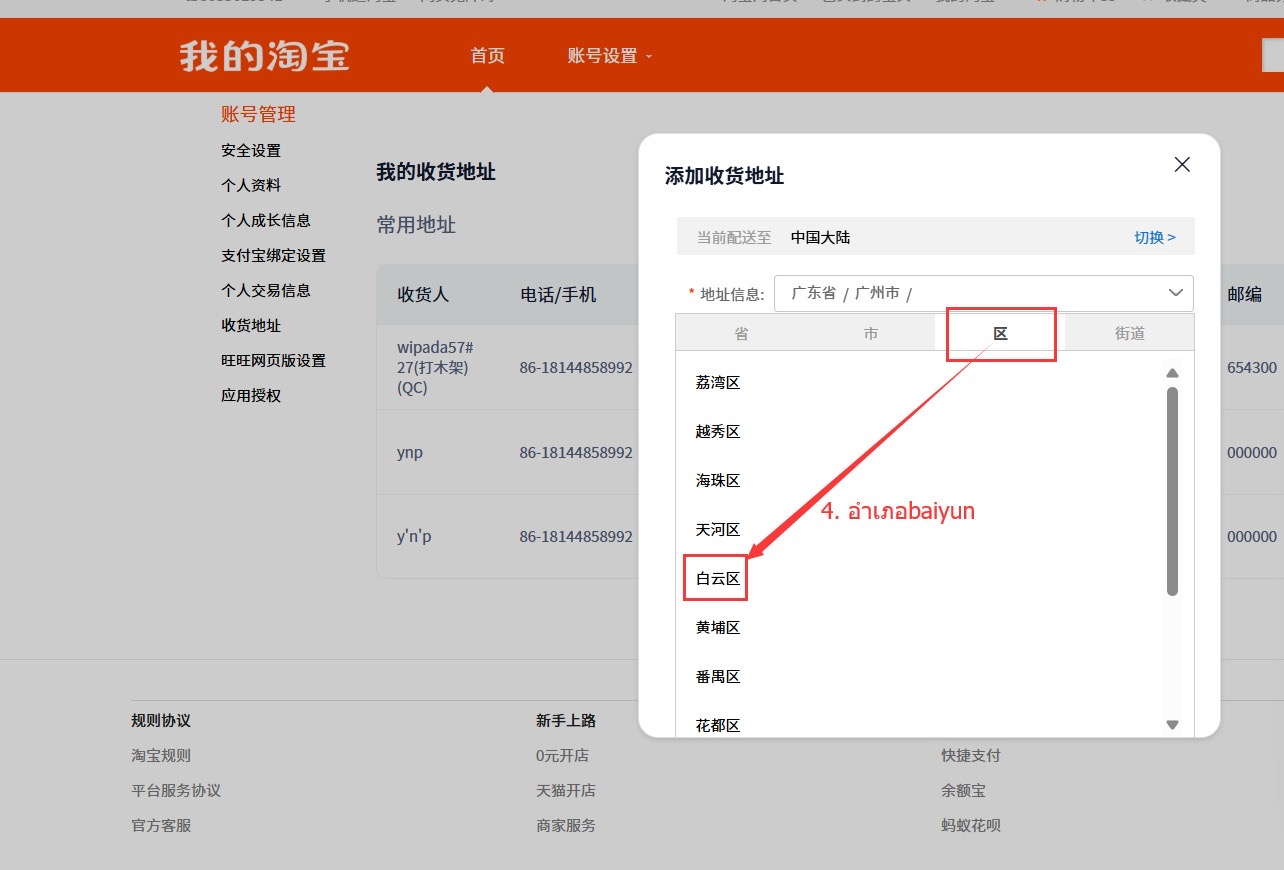Click the 中国大陆 delivery region text
Viewport: 1284px width, 870px height.
coord(820,237)
